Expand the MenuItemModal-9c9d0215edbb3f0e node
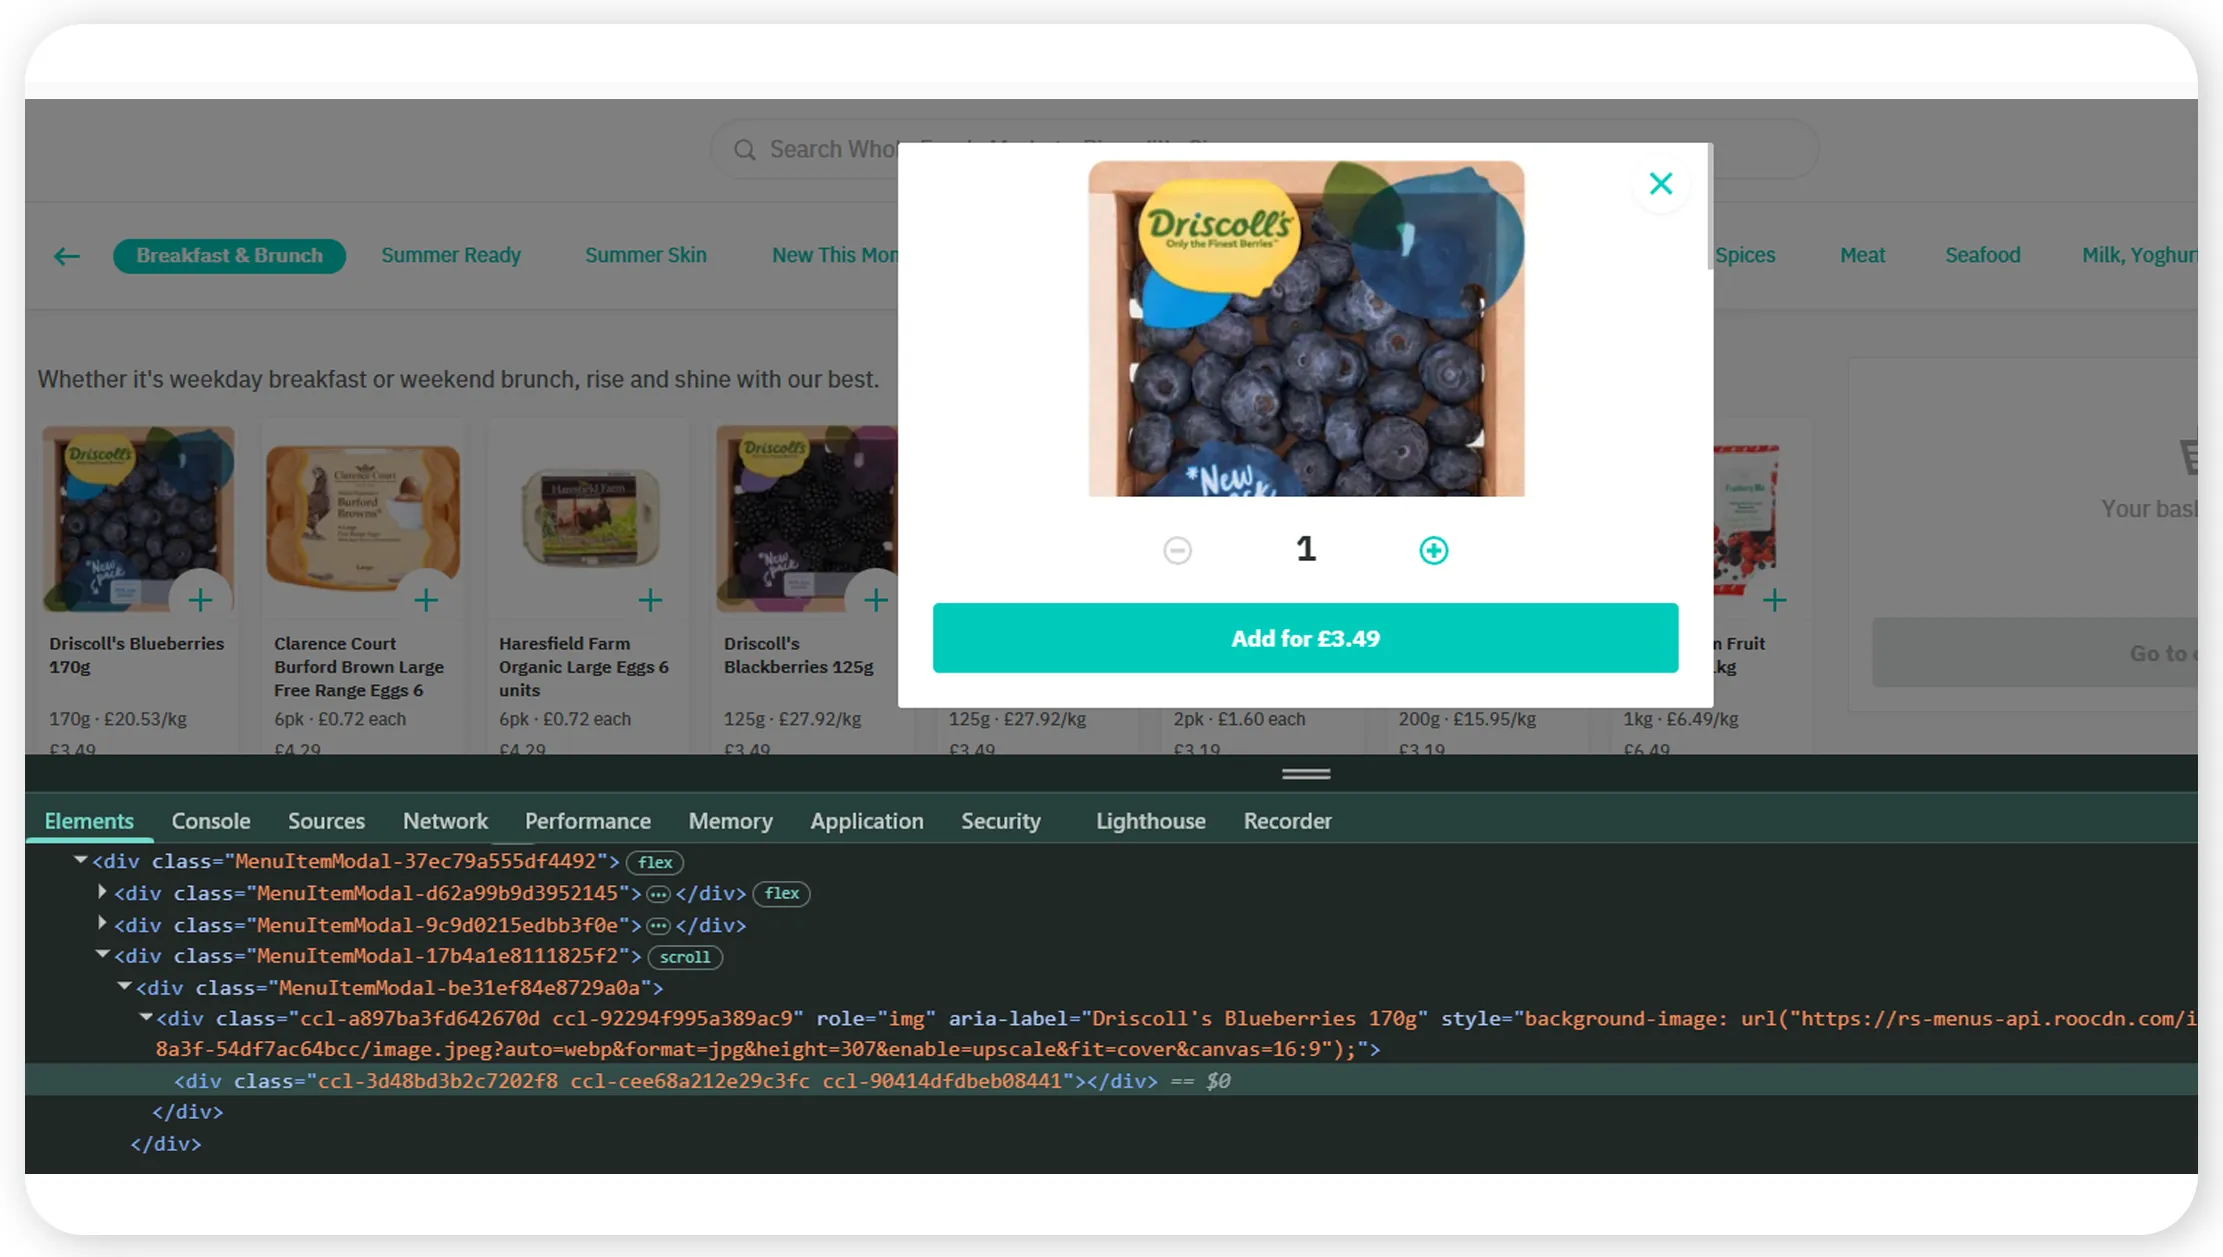Image resolution: width=2223 pixels, height=1257 pixels. pyautogui.click(x=102, y=923)
